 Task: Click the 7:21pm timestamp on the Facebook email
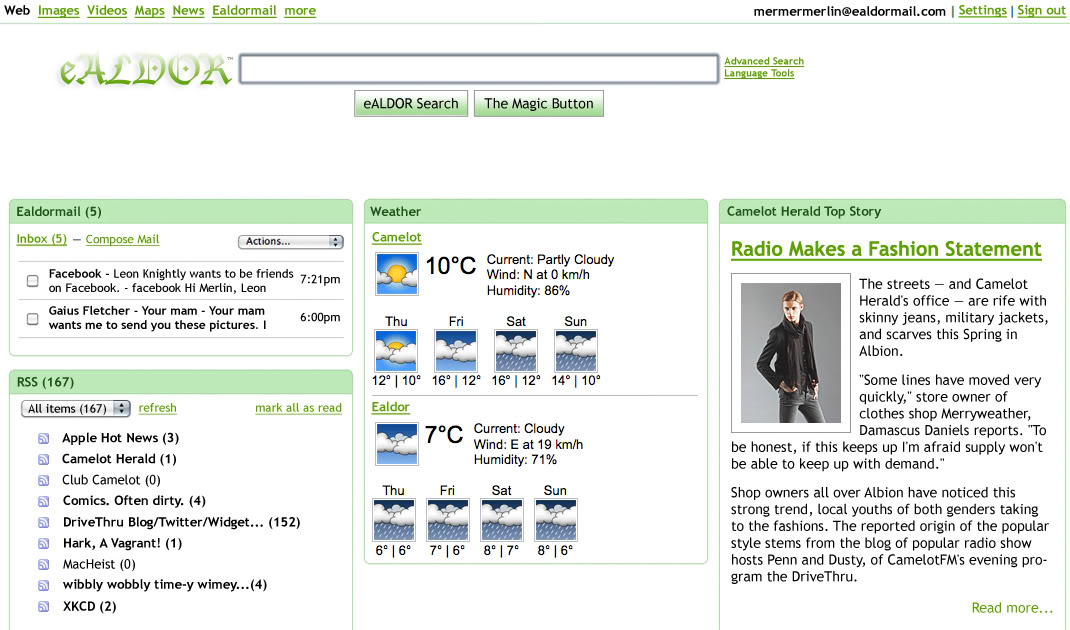click(x=320, y=279)
